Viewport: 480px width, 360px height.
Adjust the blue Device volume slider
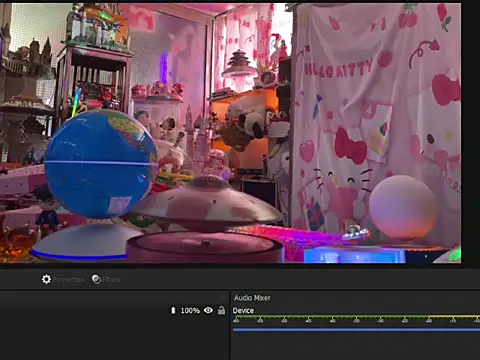point(356,330)
